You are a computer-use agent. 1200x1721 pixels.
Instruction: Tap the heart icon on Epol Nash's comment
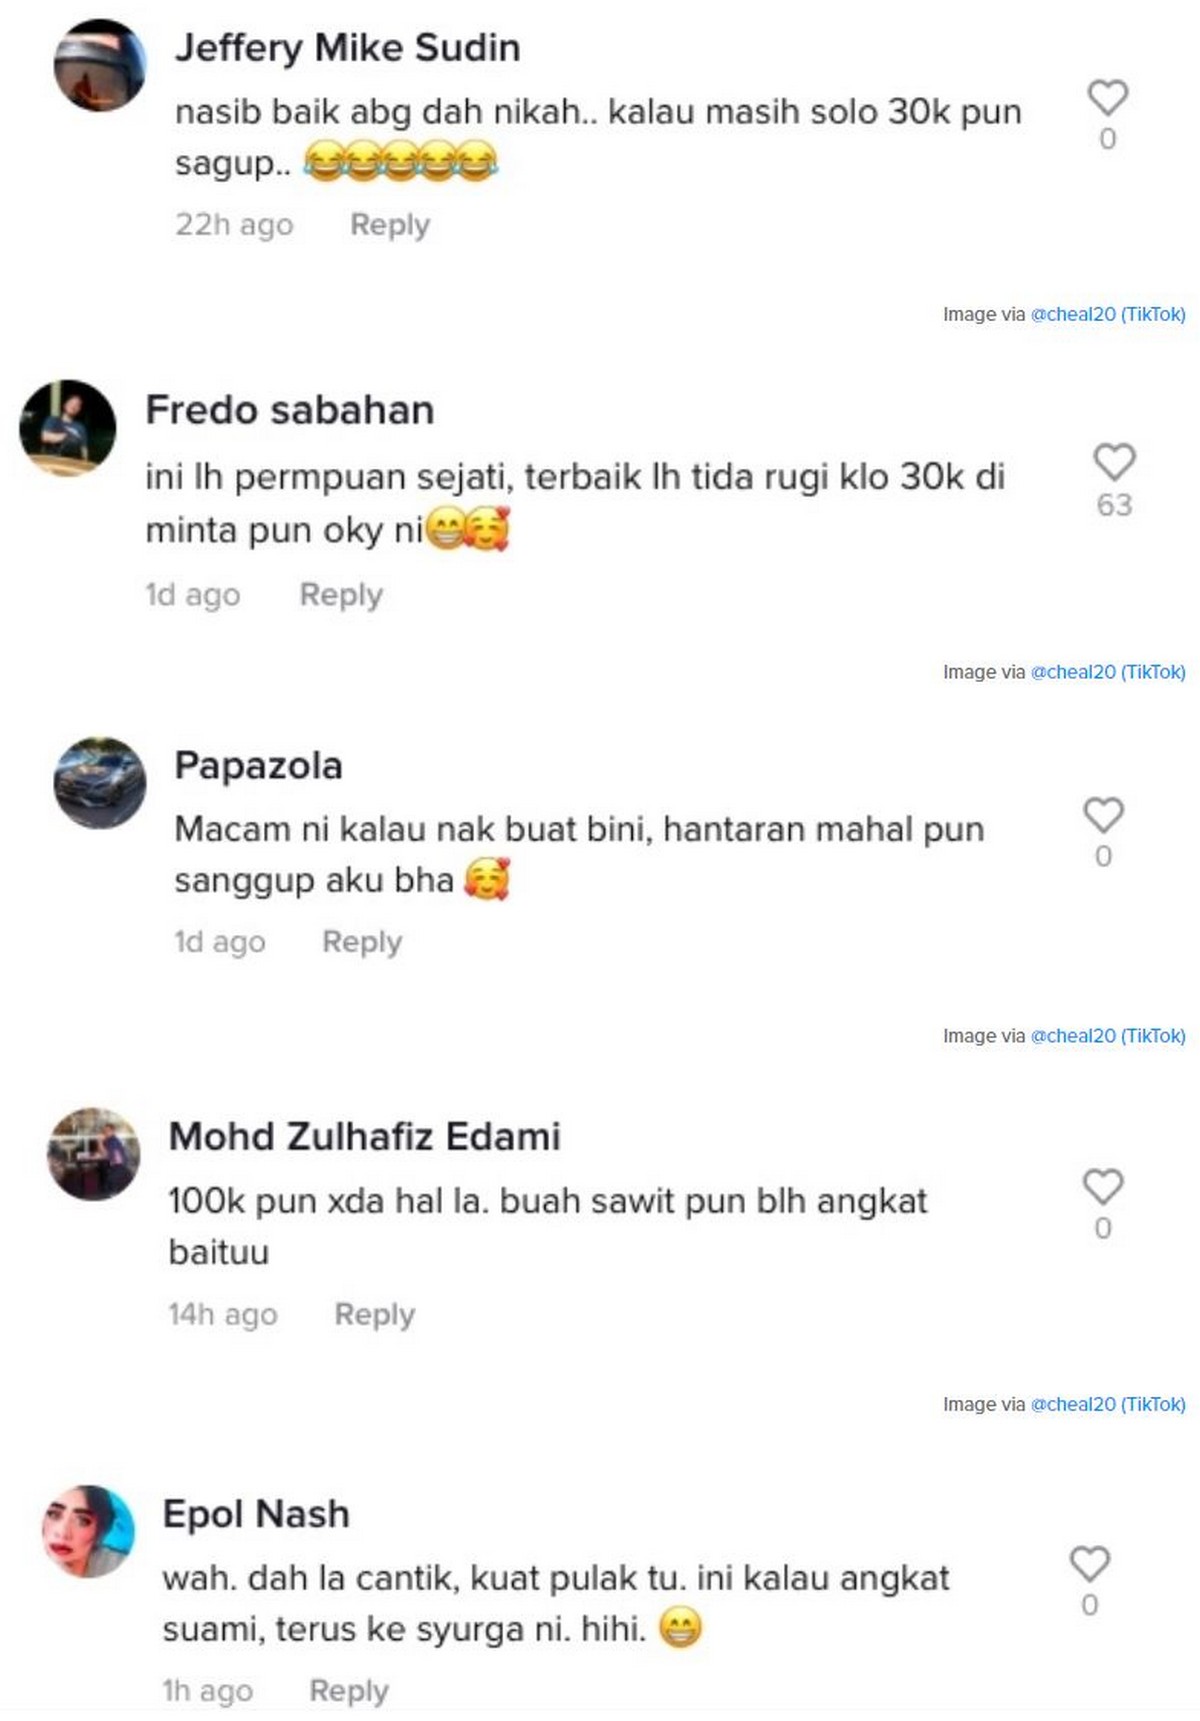click(1090, 1563)
